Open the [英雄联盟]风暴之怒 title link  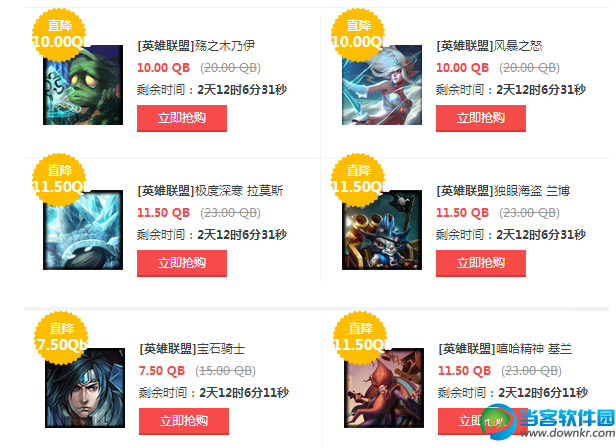[489, 46]
